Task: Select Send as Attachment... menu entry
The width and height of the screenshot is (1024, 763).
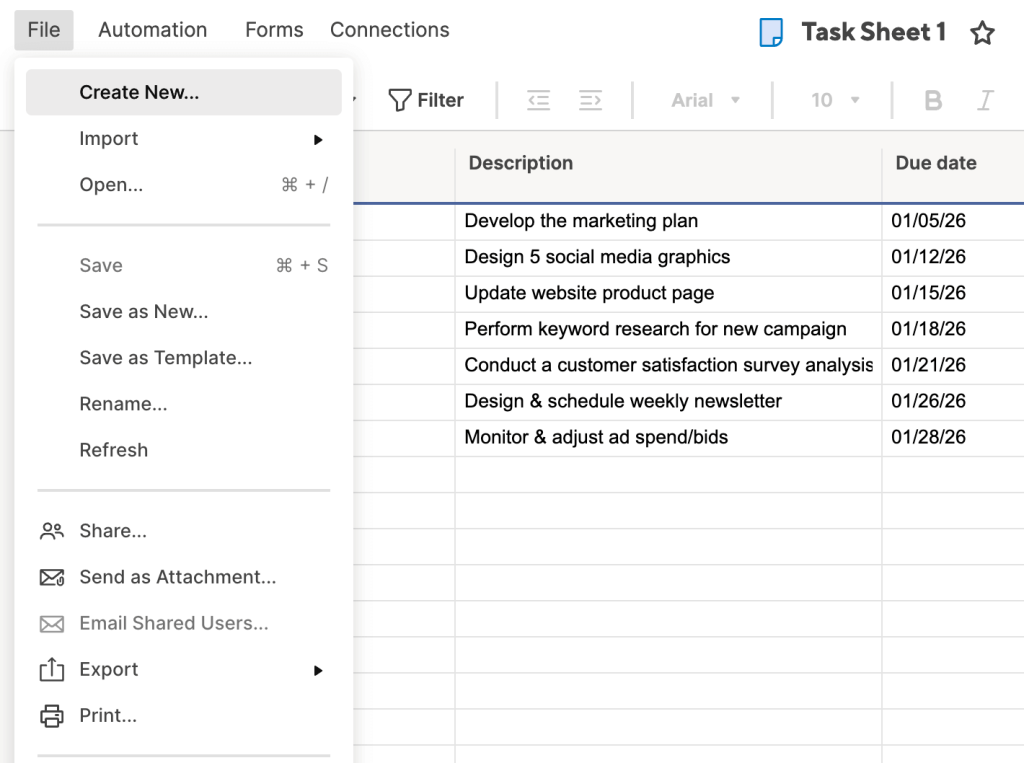Action: pyautogui.click(x=177, y=577)
